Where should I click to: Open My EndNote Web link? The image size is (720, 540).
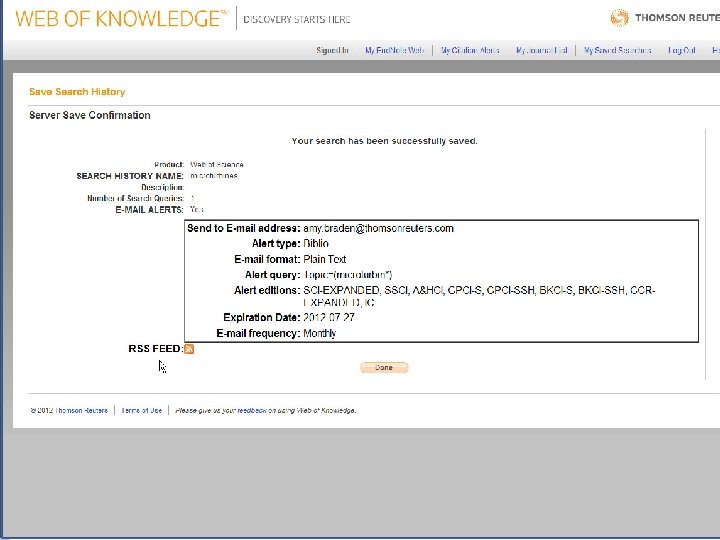click(x=394, y=50)
